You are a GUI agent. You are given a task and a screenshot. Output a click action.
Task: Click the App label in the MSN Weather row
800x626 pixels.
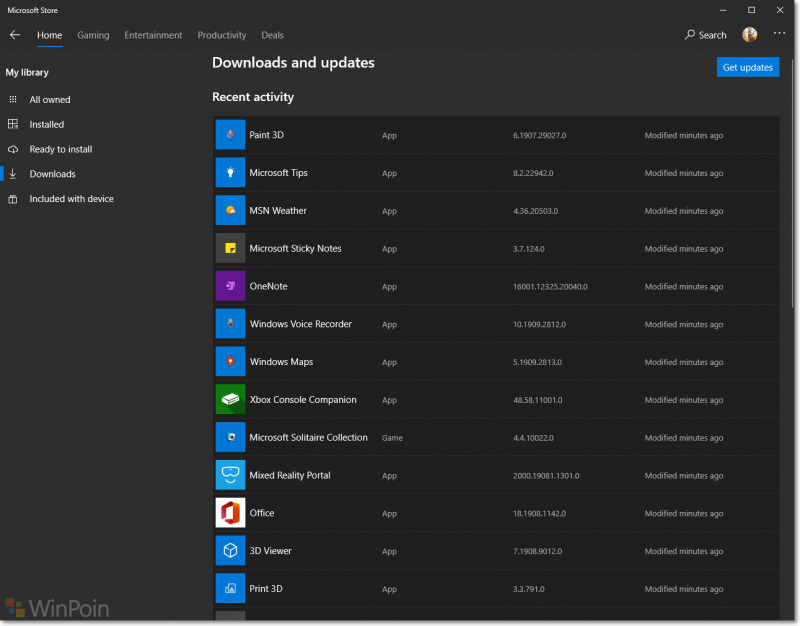(x=389, y=211)
